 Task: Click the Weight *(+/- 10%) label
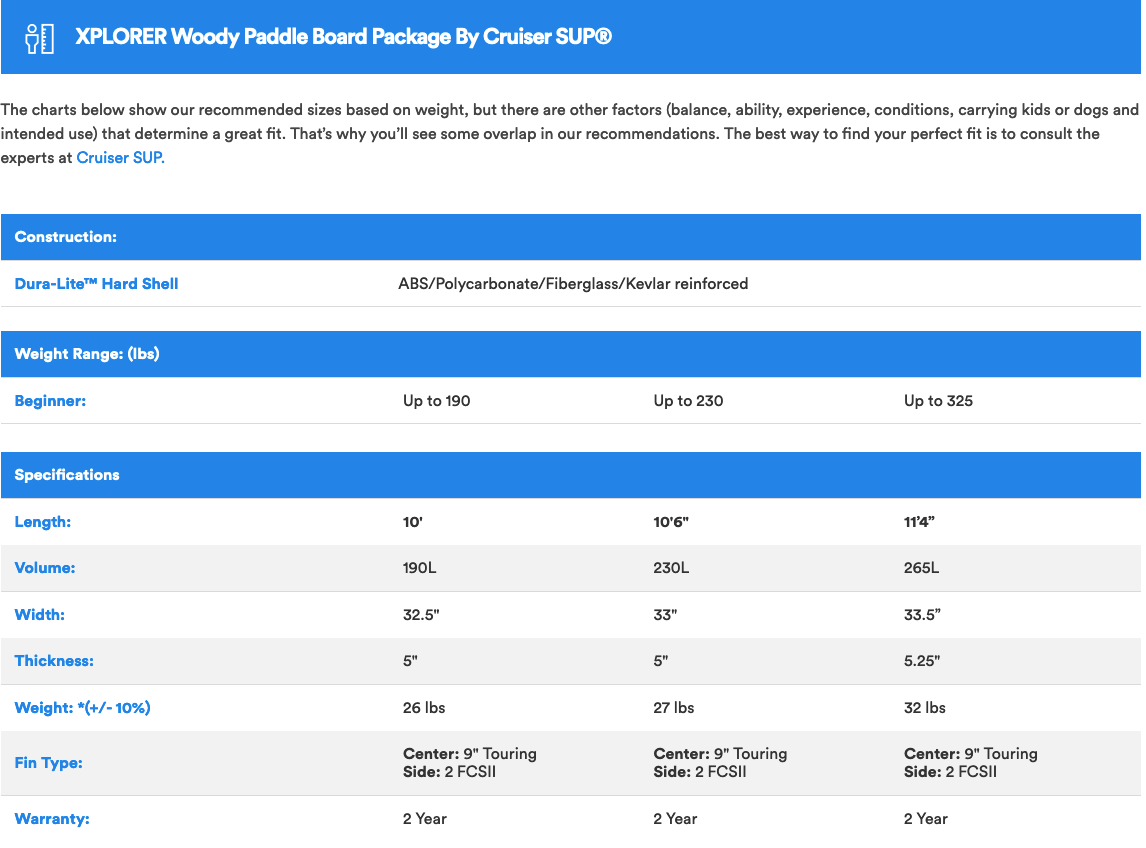tap(82, 708)
